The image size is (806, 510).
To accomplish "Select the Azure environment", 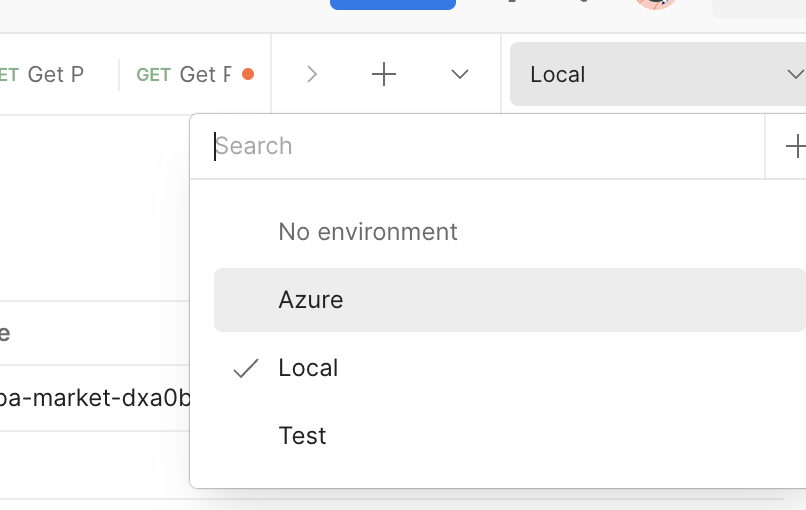I will [x=311, y=300].
